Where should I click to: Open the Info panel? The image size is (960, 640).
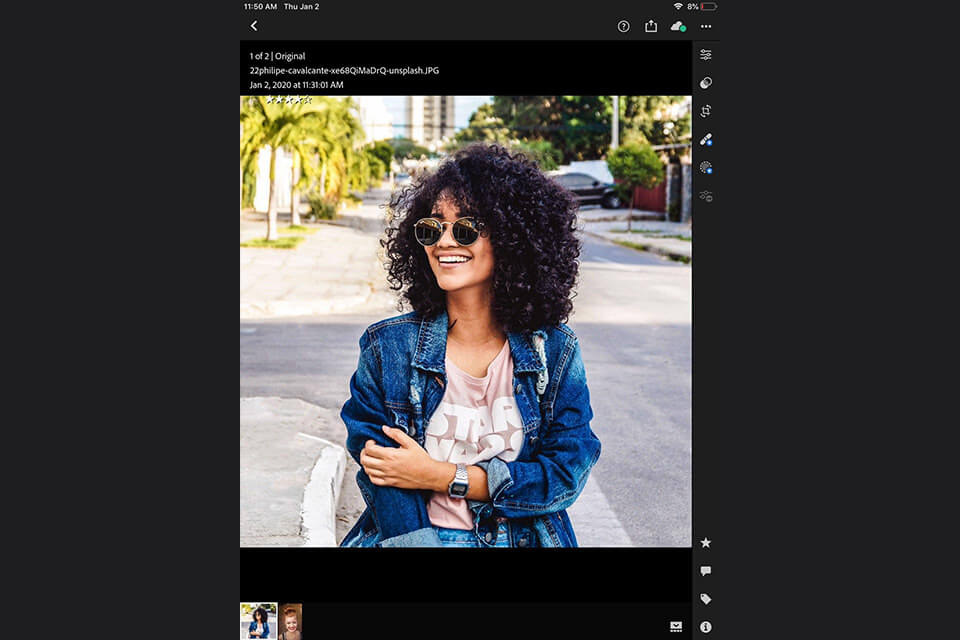[x=706, y=625]
